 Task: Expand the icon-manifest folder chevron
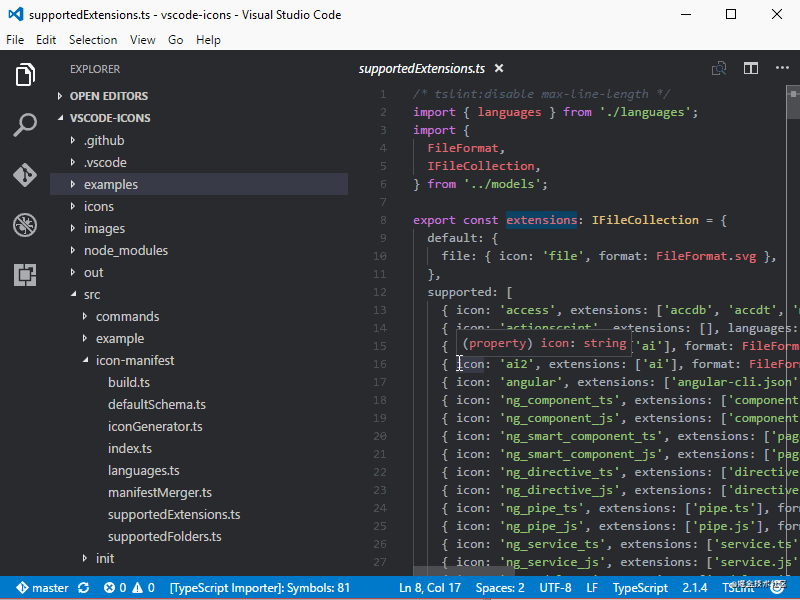coord(85,360)
